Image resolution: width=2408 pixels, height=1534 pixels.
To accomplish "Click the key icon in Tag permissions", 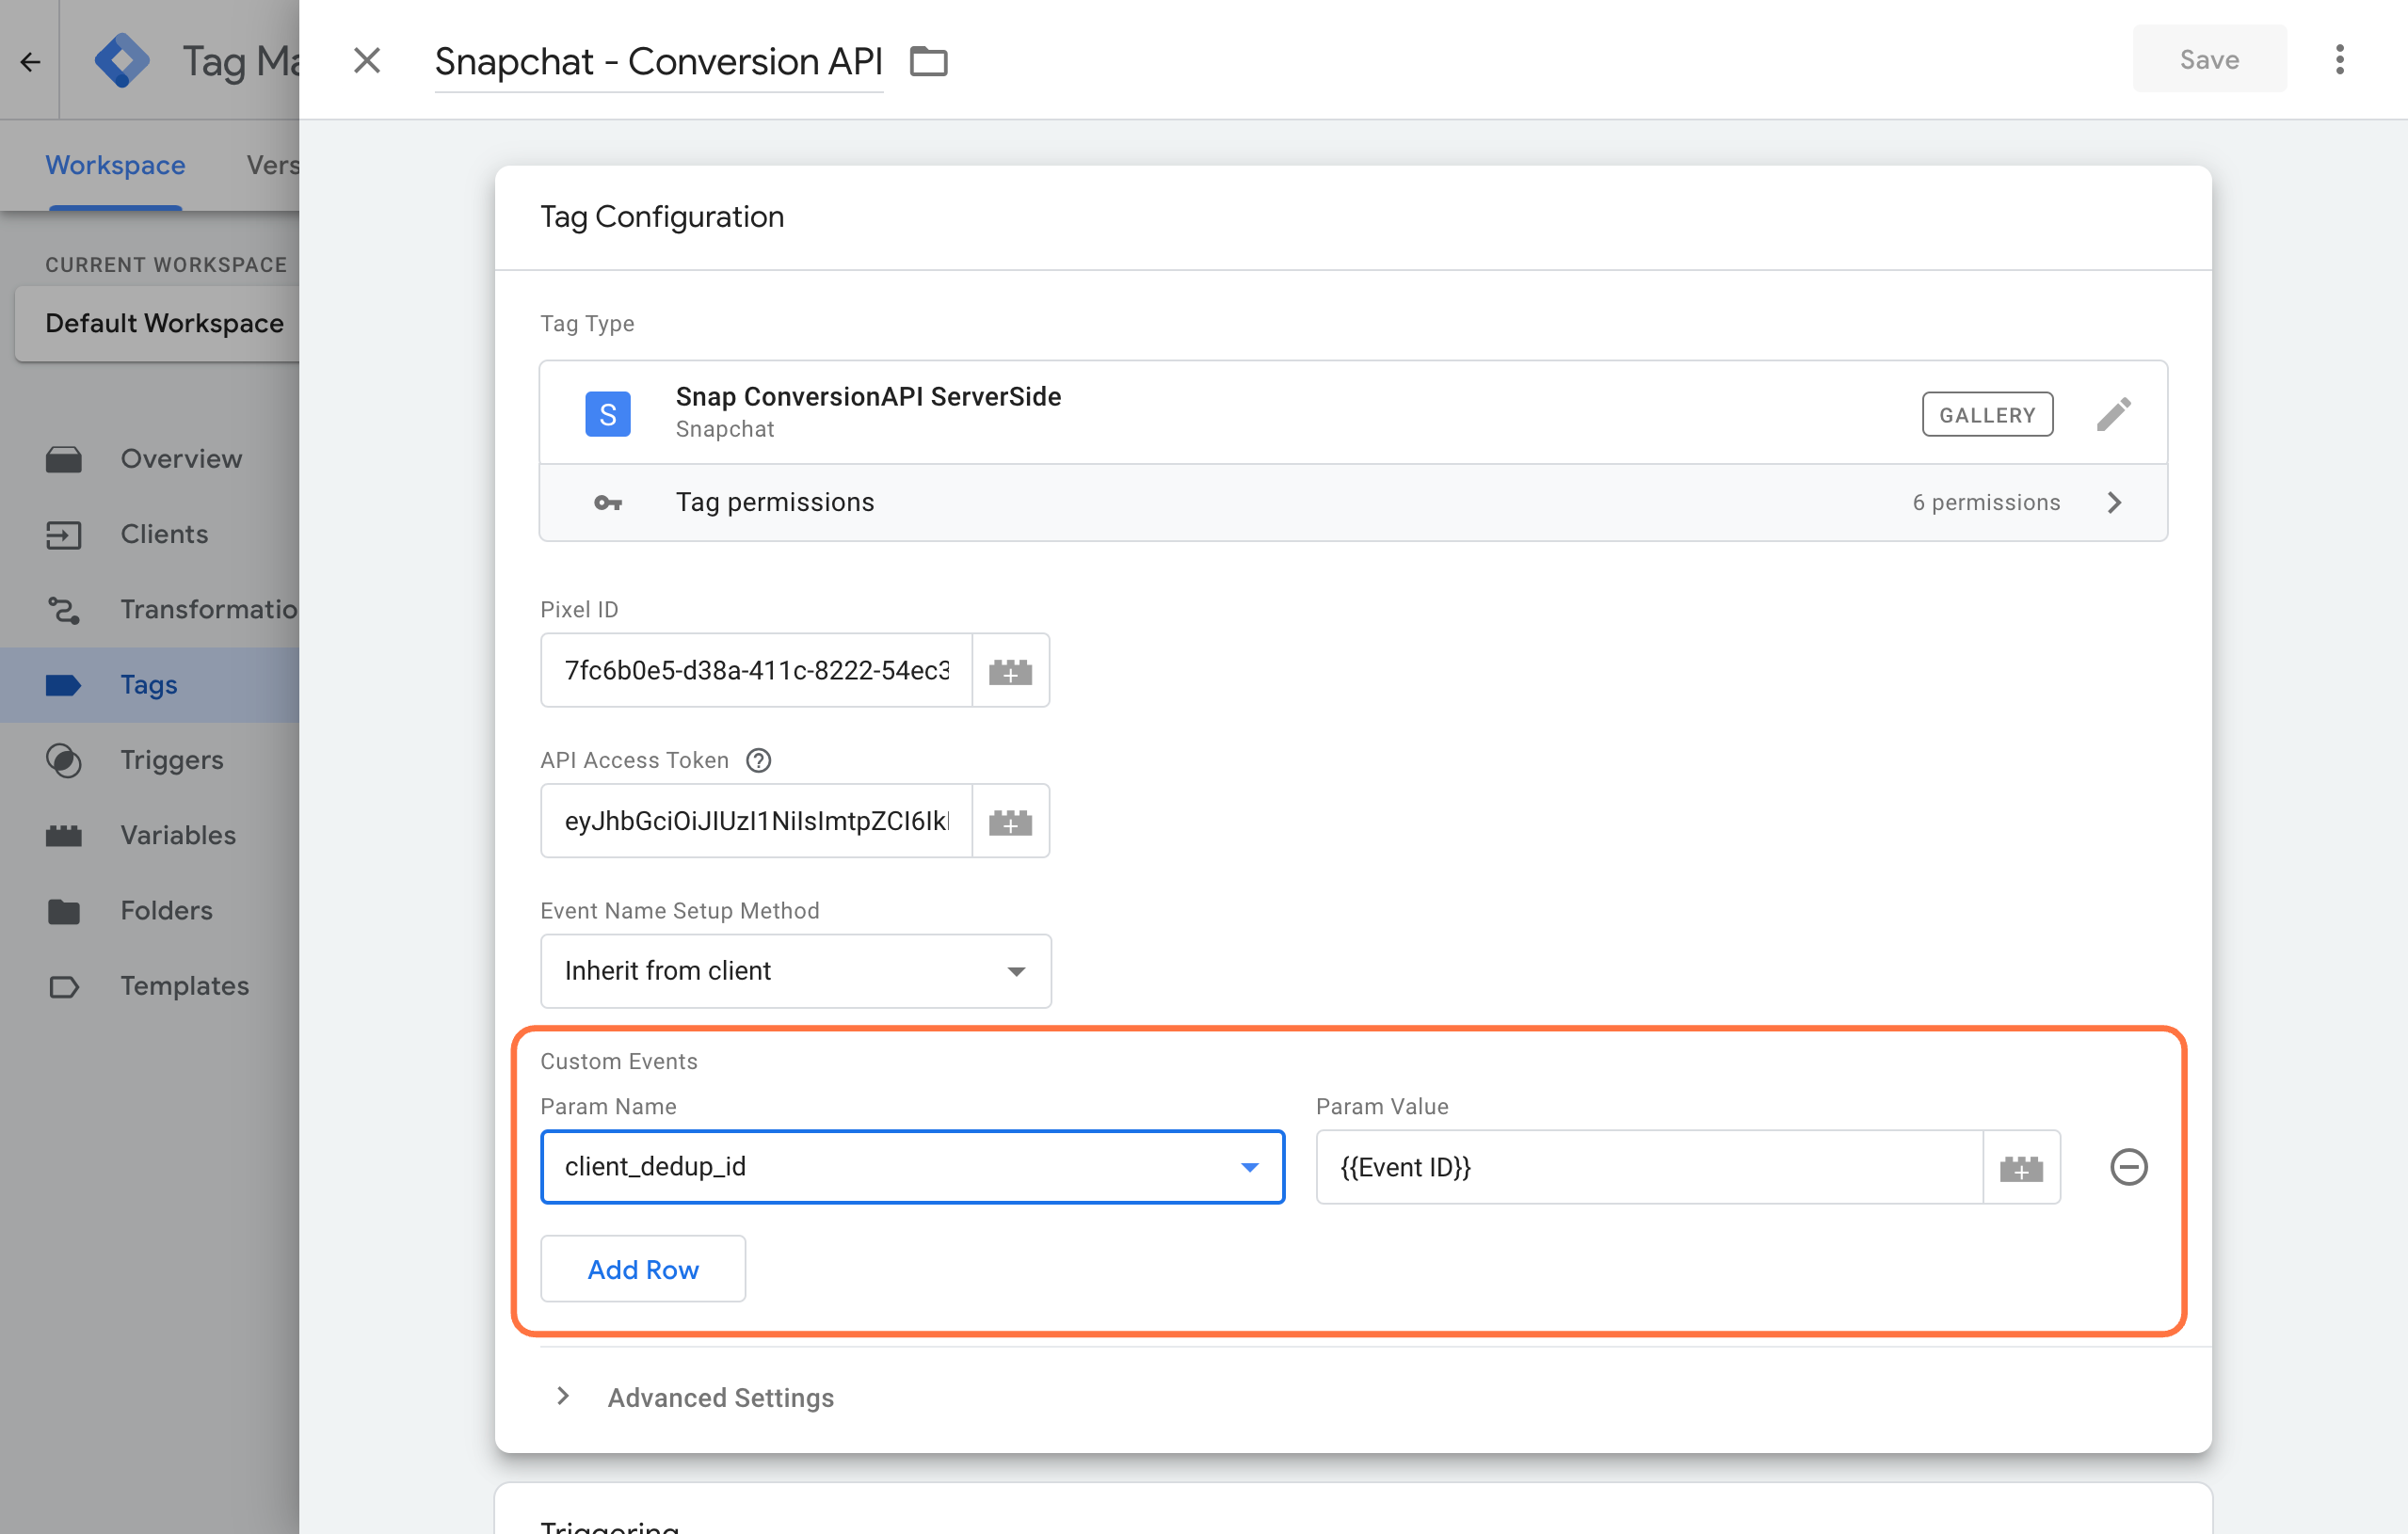I will 607,502.
